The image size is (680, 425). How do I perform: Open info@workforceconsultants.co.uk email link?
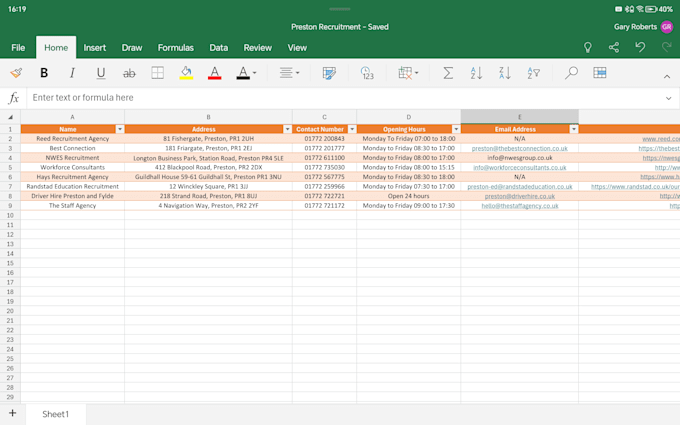tap(520, 167)
